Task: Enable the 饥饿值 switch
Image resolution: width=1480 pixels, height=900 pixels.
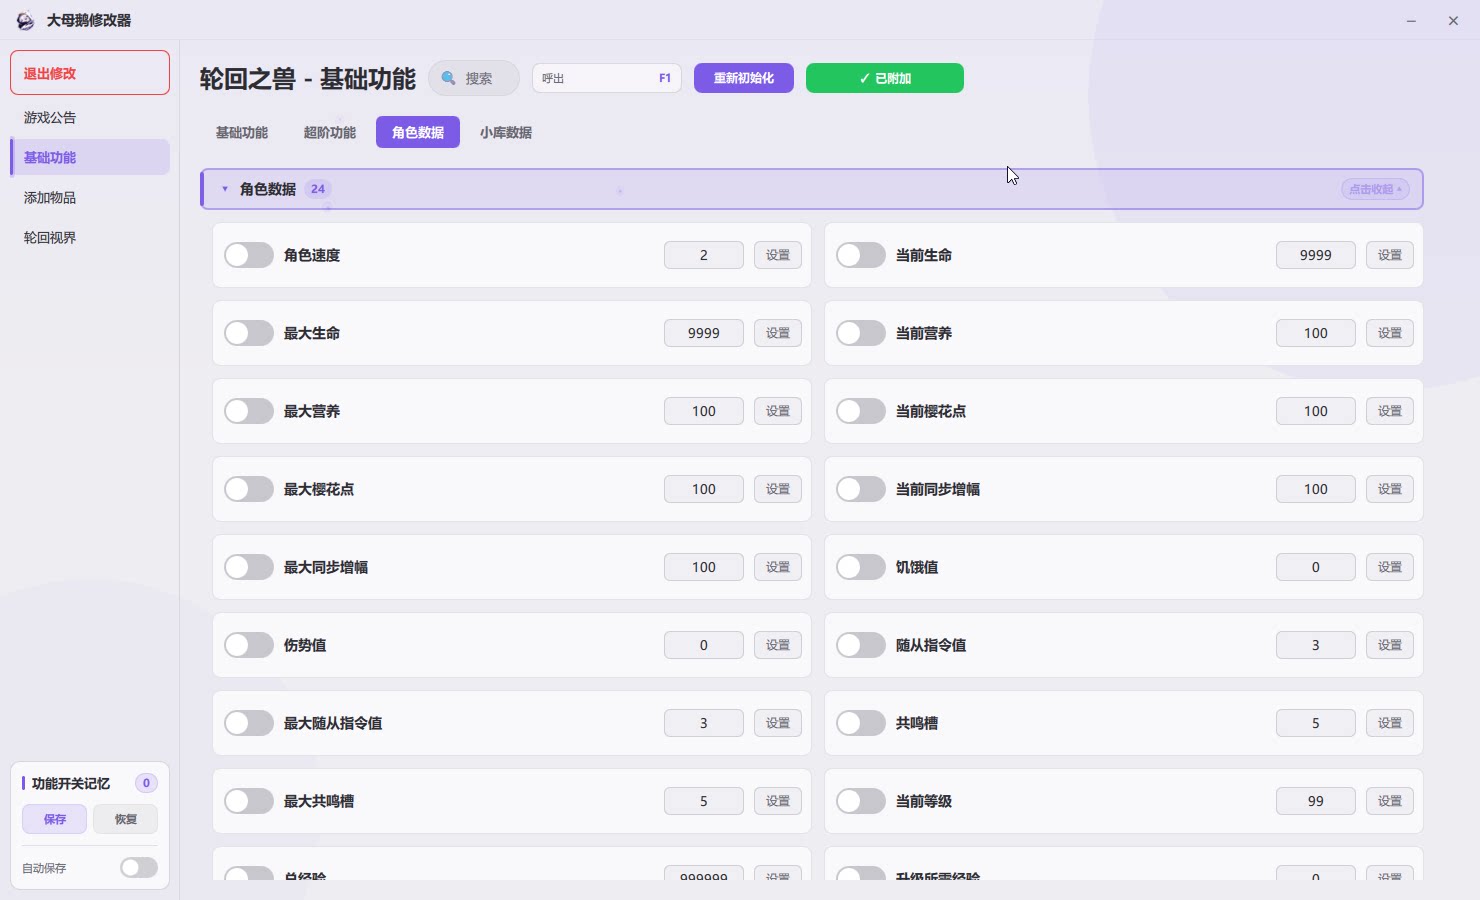Action: pyautogui.click(x=861, y=567)
